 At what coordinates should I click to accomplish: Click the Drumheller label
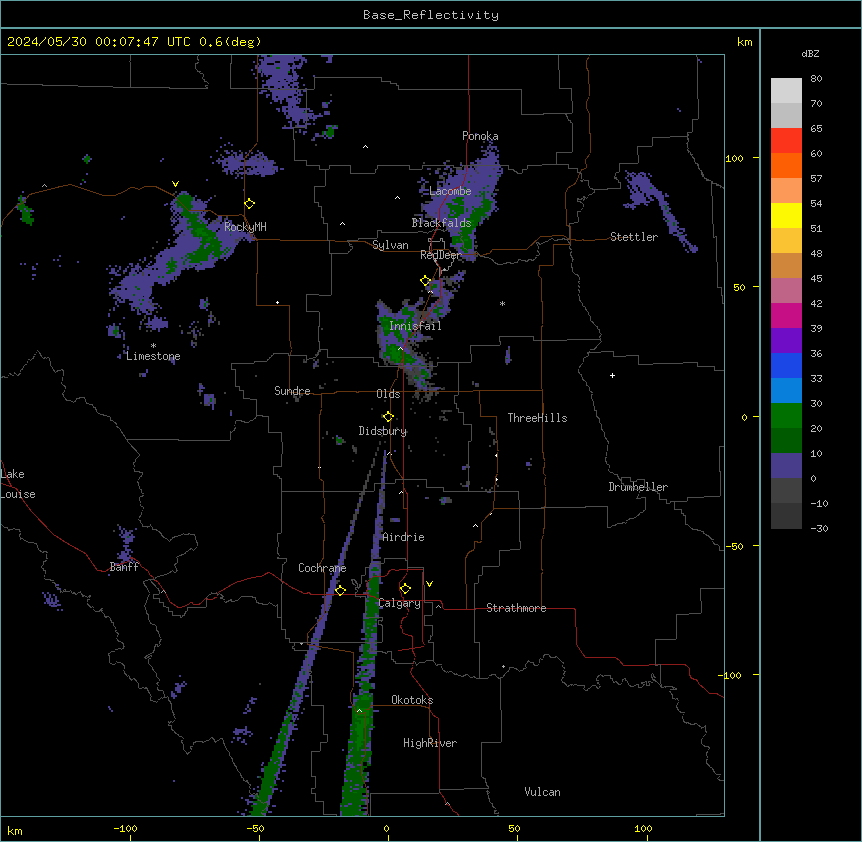pos(638,487)
